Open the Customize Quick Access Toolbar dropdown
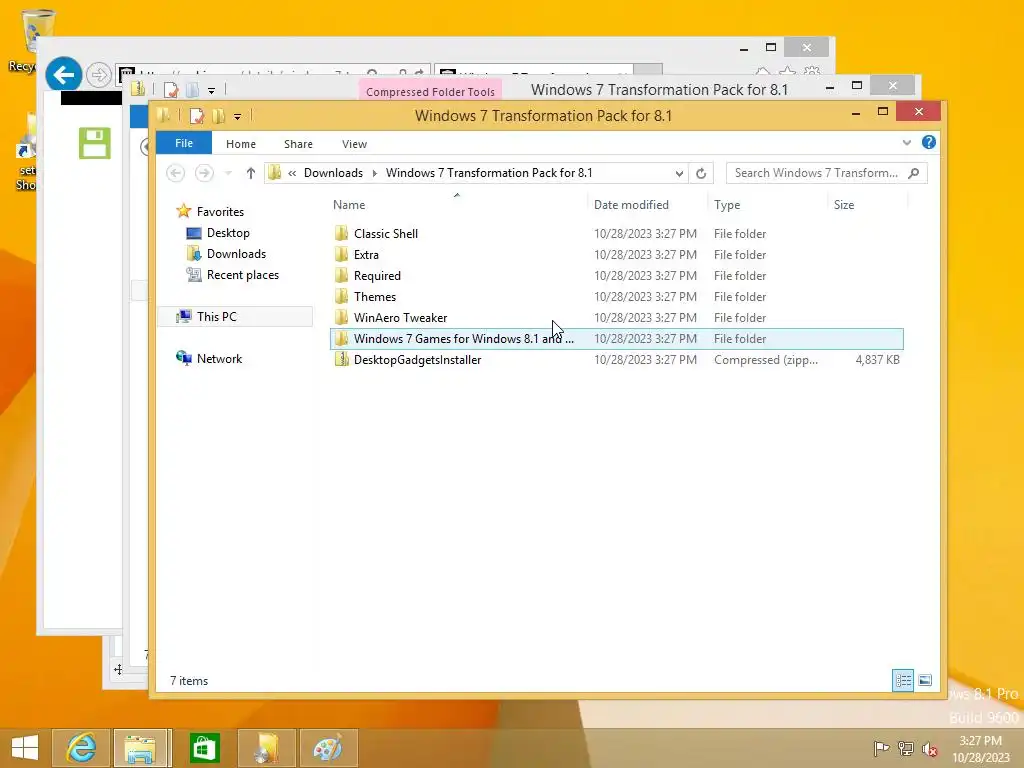This screenshot has width=1024, height=768. [x=237, y=117]
